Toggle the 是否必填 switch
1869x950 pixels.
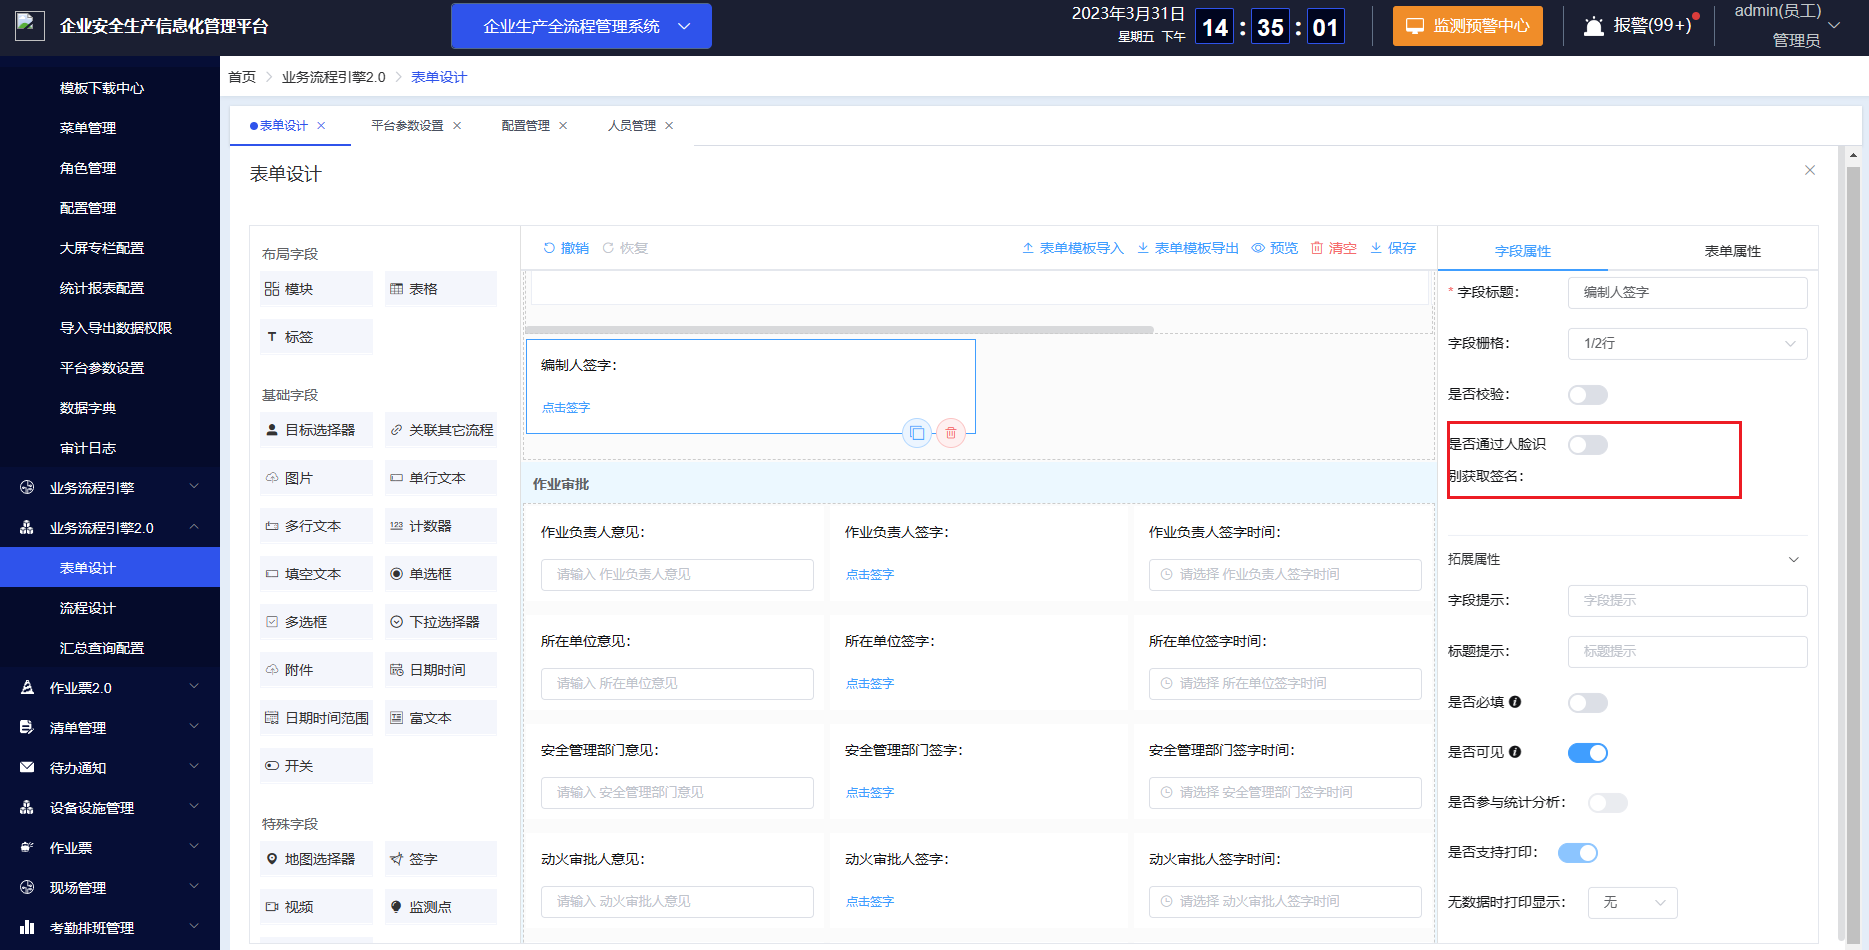(x=1588, y=703)
